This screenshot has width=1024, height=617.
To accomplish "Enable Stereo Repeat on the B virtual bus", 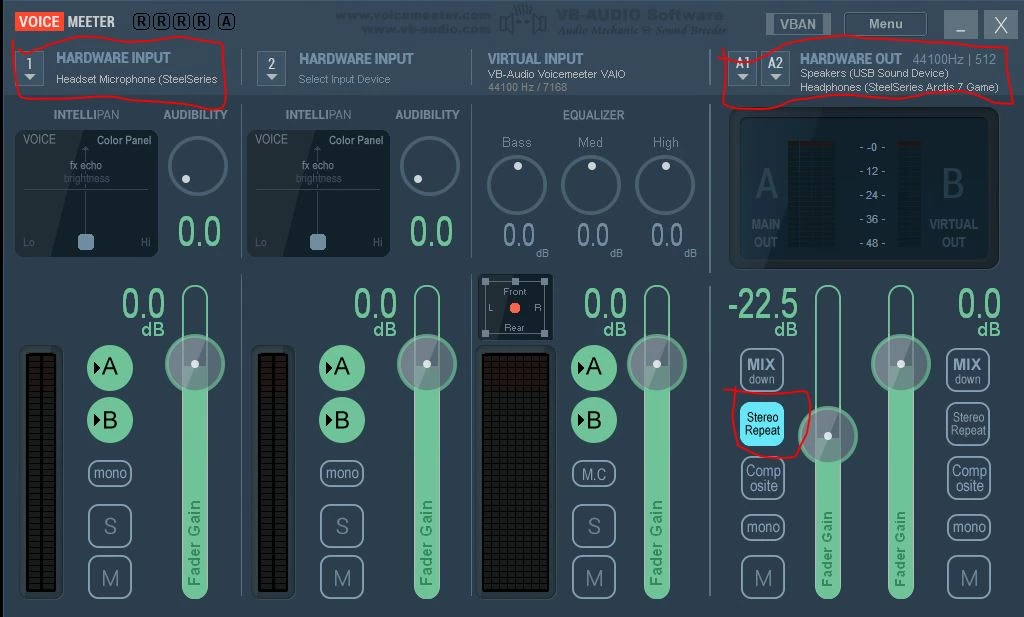I will [x=968, y=424].
